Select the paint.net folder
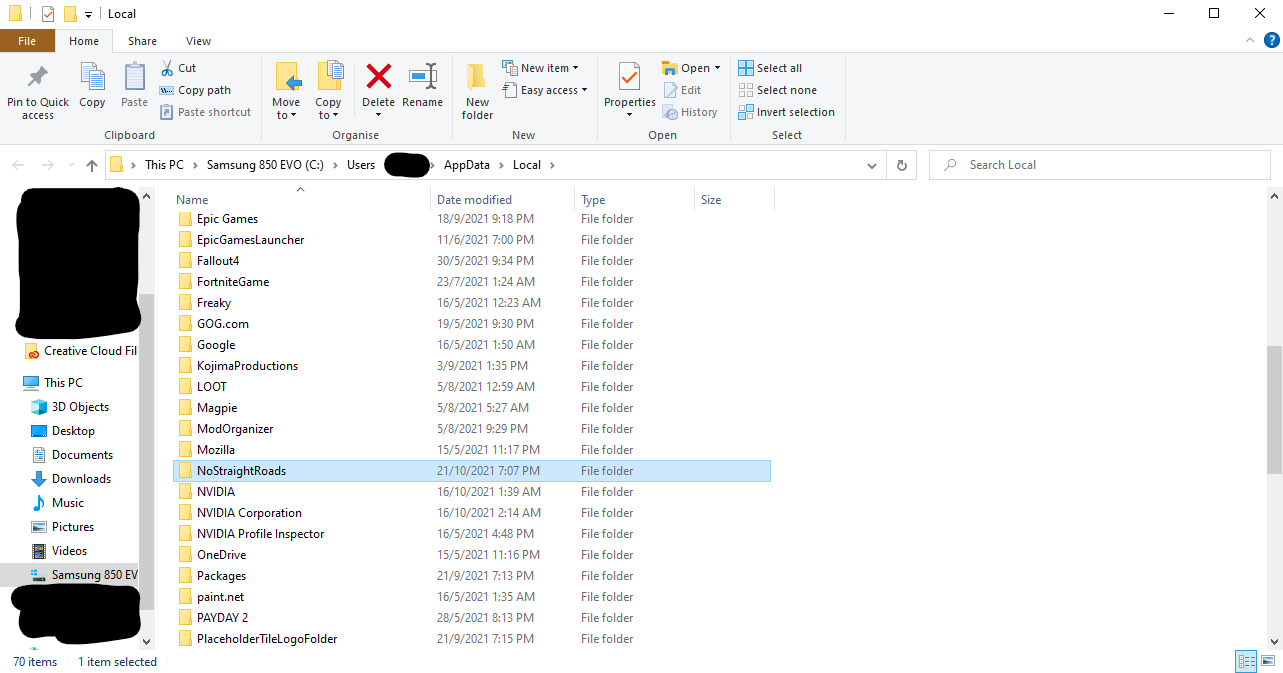The image size is (1283, 673). click(472, 597)
